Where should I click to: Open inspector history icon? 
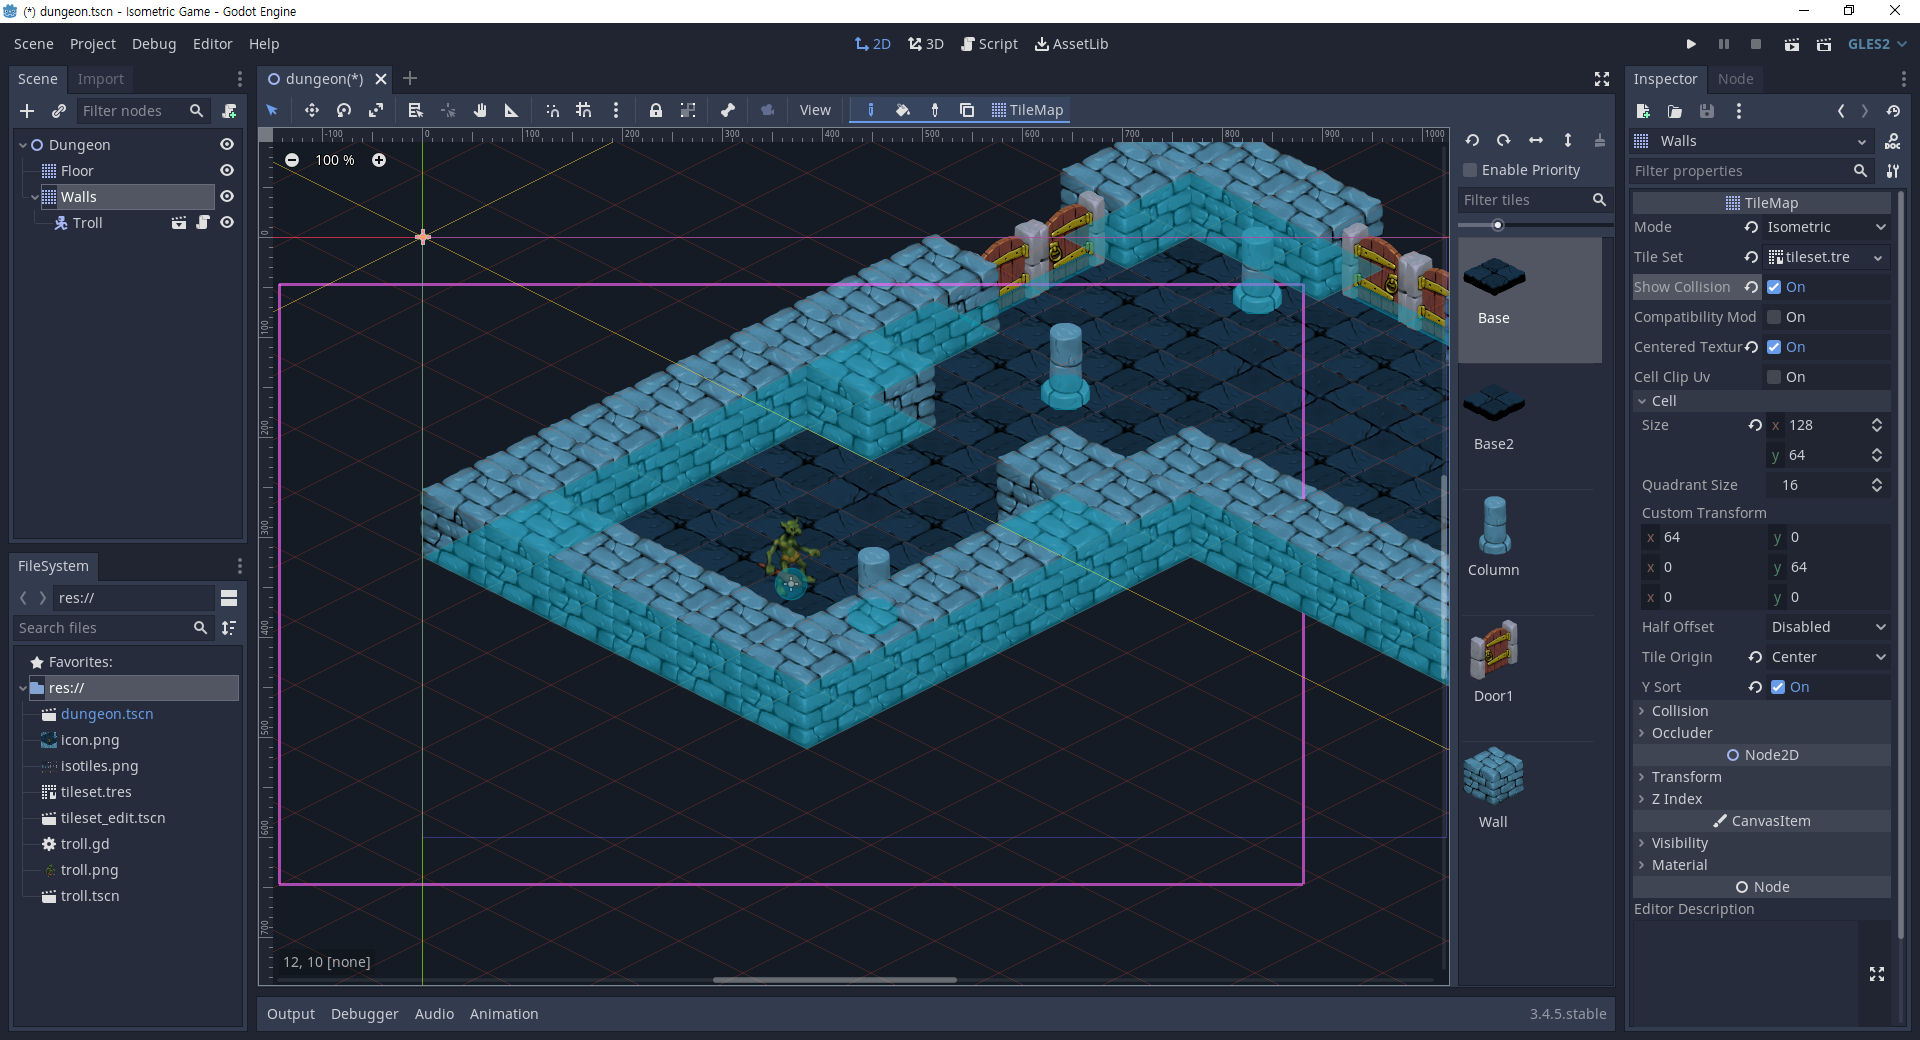click(1893, 111)
